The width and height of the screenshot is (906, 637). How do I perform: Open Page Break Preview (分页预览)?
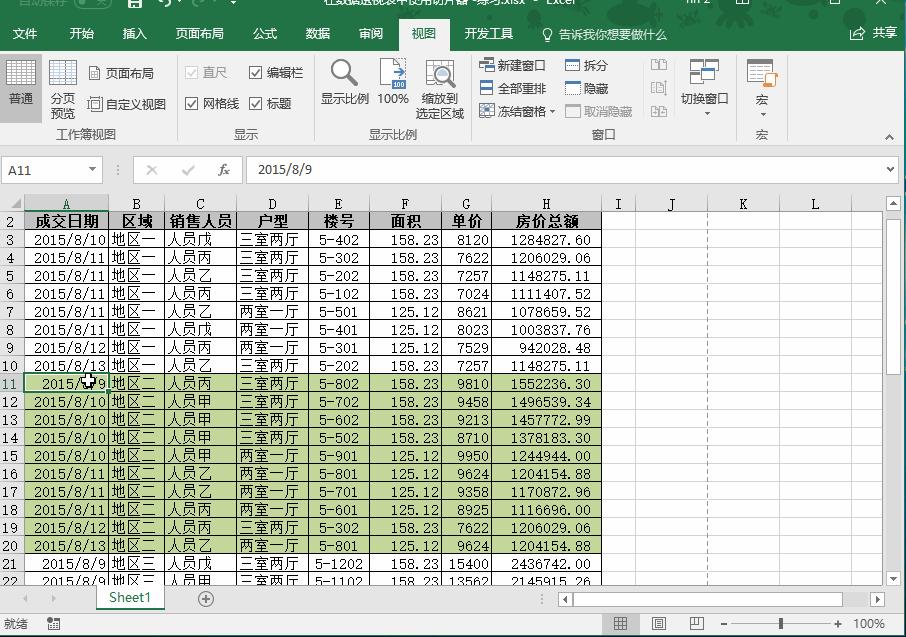(x=62, y=84)
